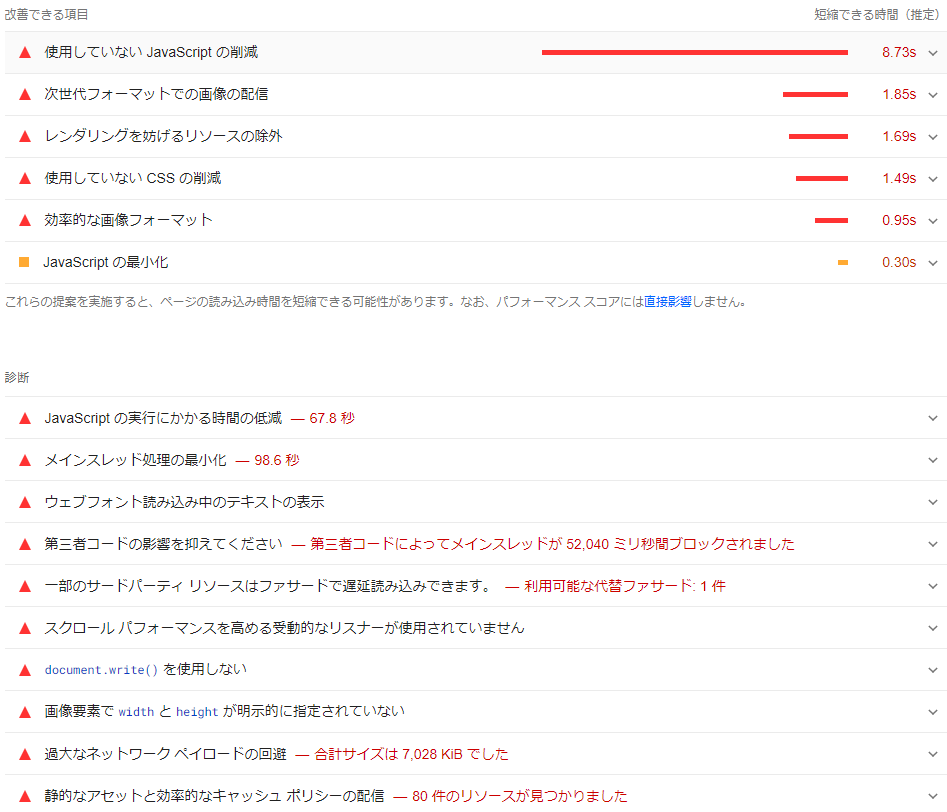
Task: Click warning triangle beside document.write() row
Action: (25, 670)
